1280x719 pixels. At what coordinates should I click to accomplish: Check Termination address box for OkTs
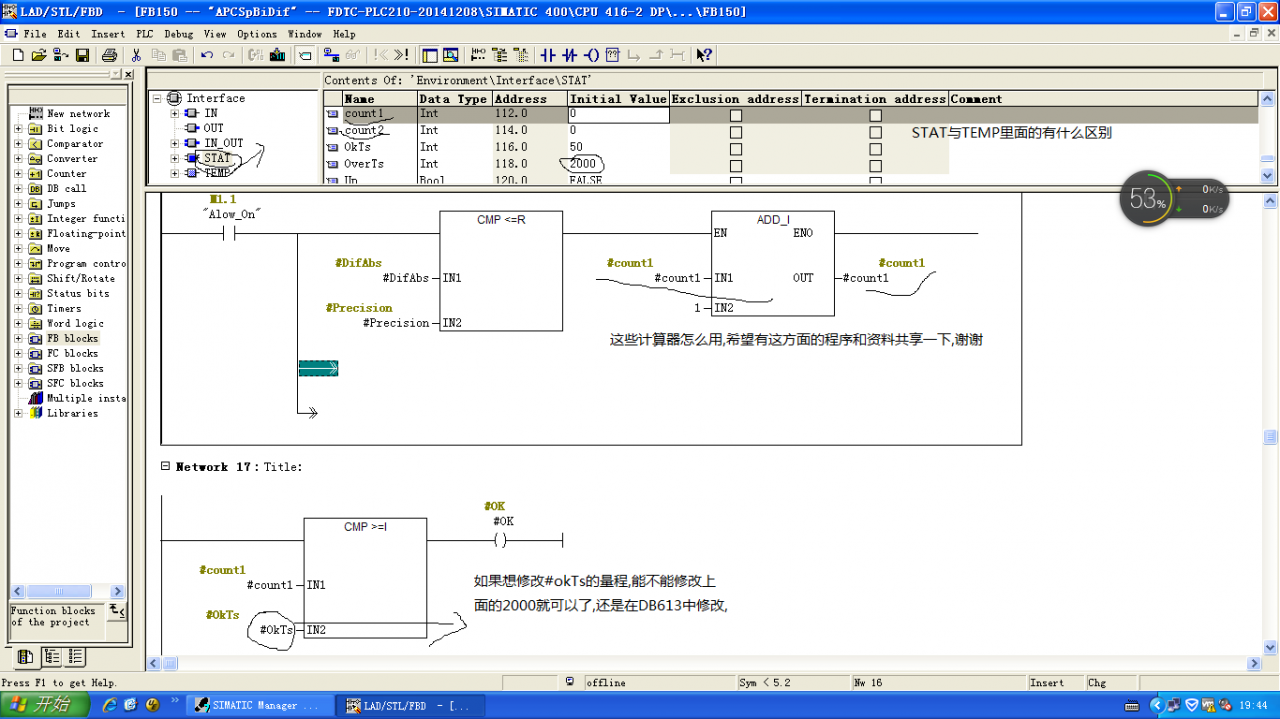click(x=876, y=149)
